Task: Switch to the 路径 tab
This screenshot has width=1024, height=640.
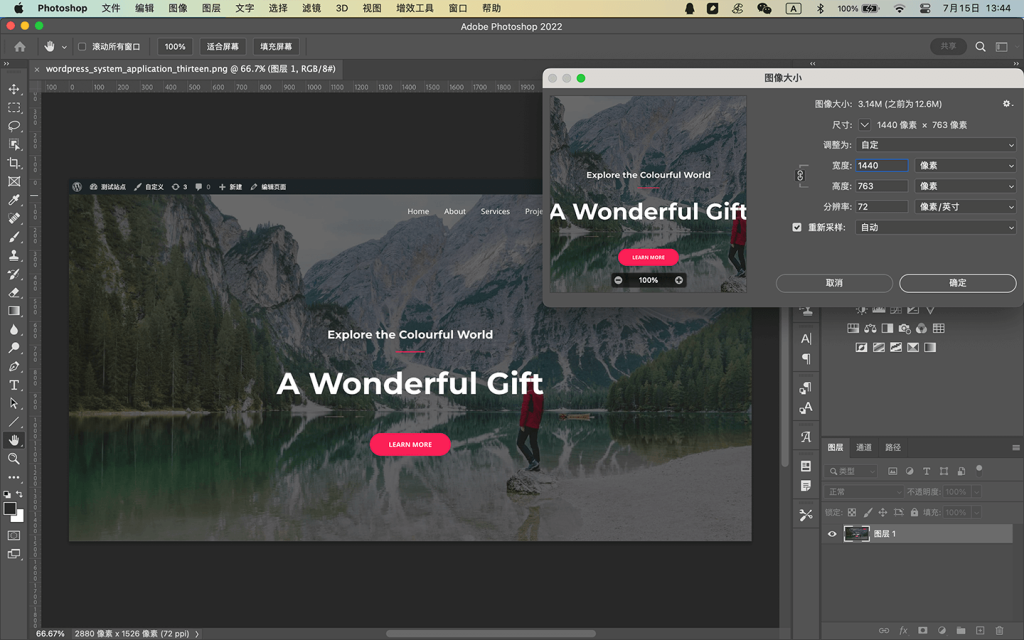Action: (893, 447)
